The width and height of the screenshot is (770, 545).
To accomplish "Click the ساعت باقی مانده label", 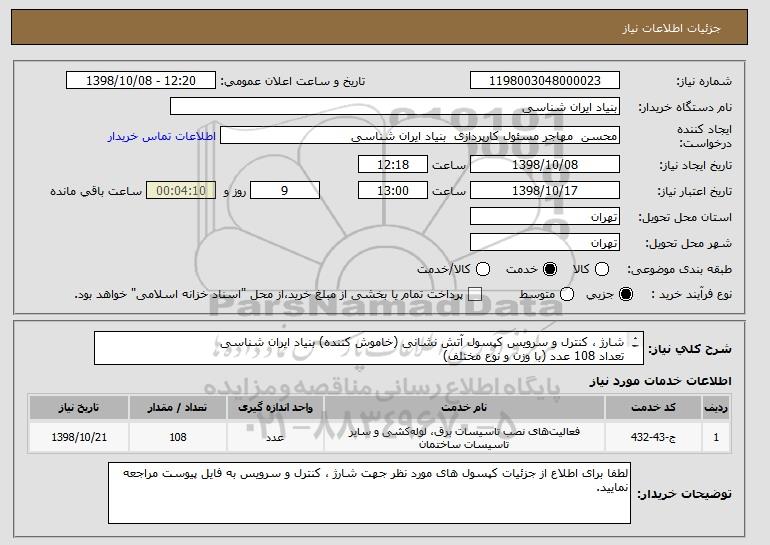I will coord(96,191).
